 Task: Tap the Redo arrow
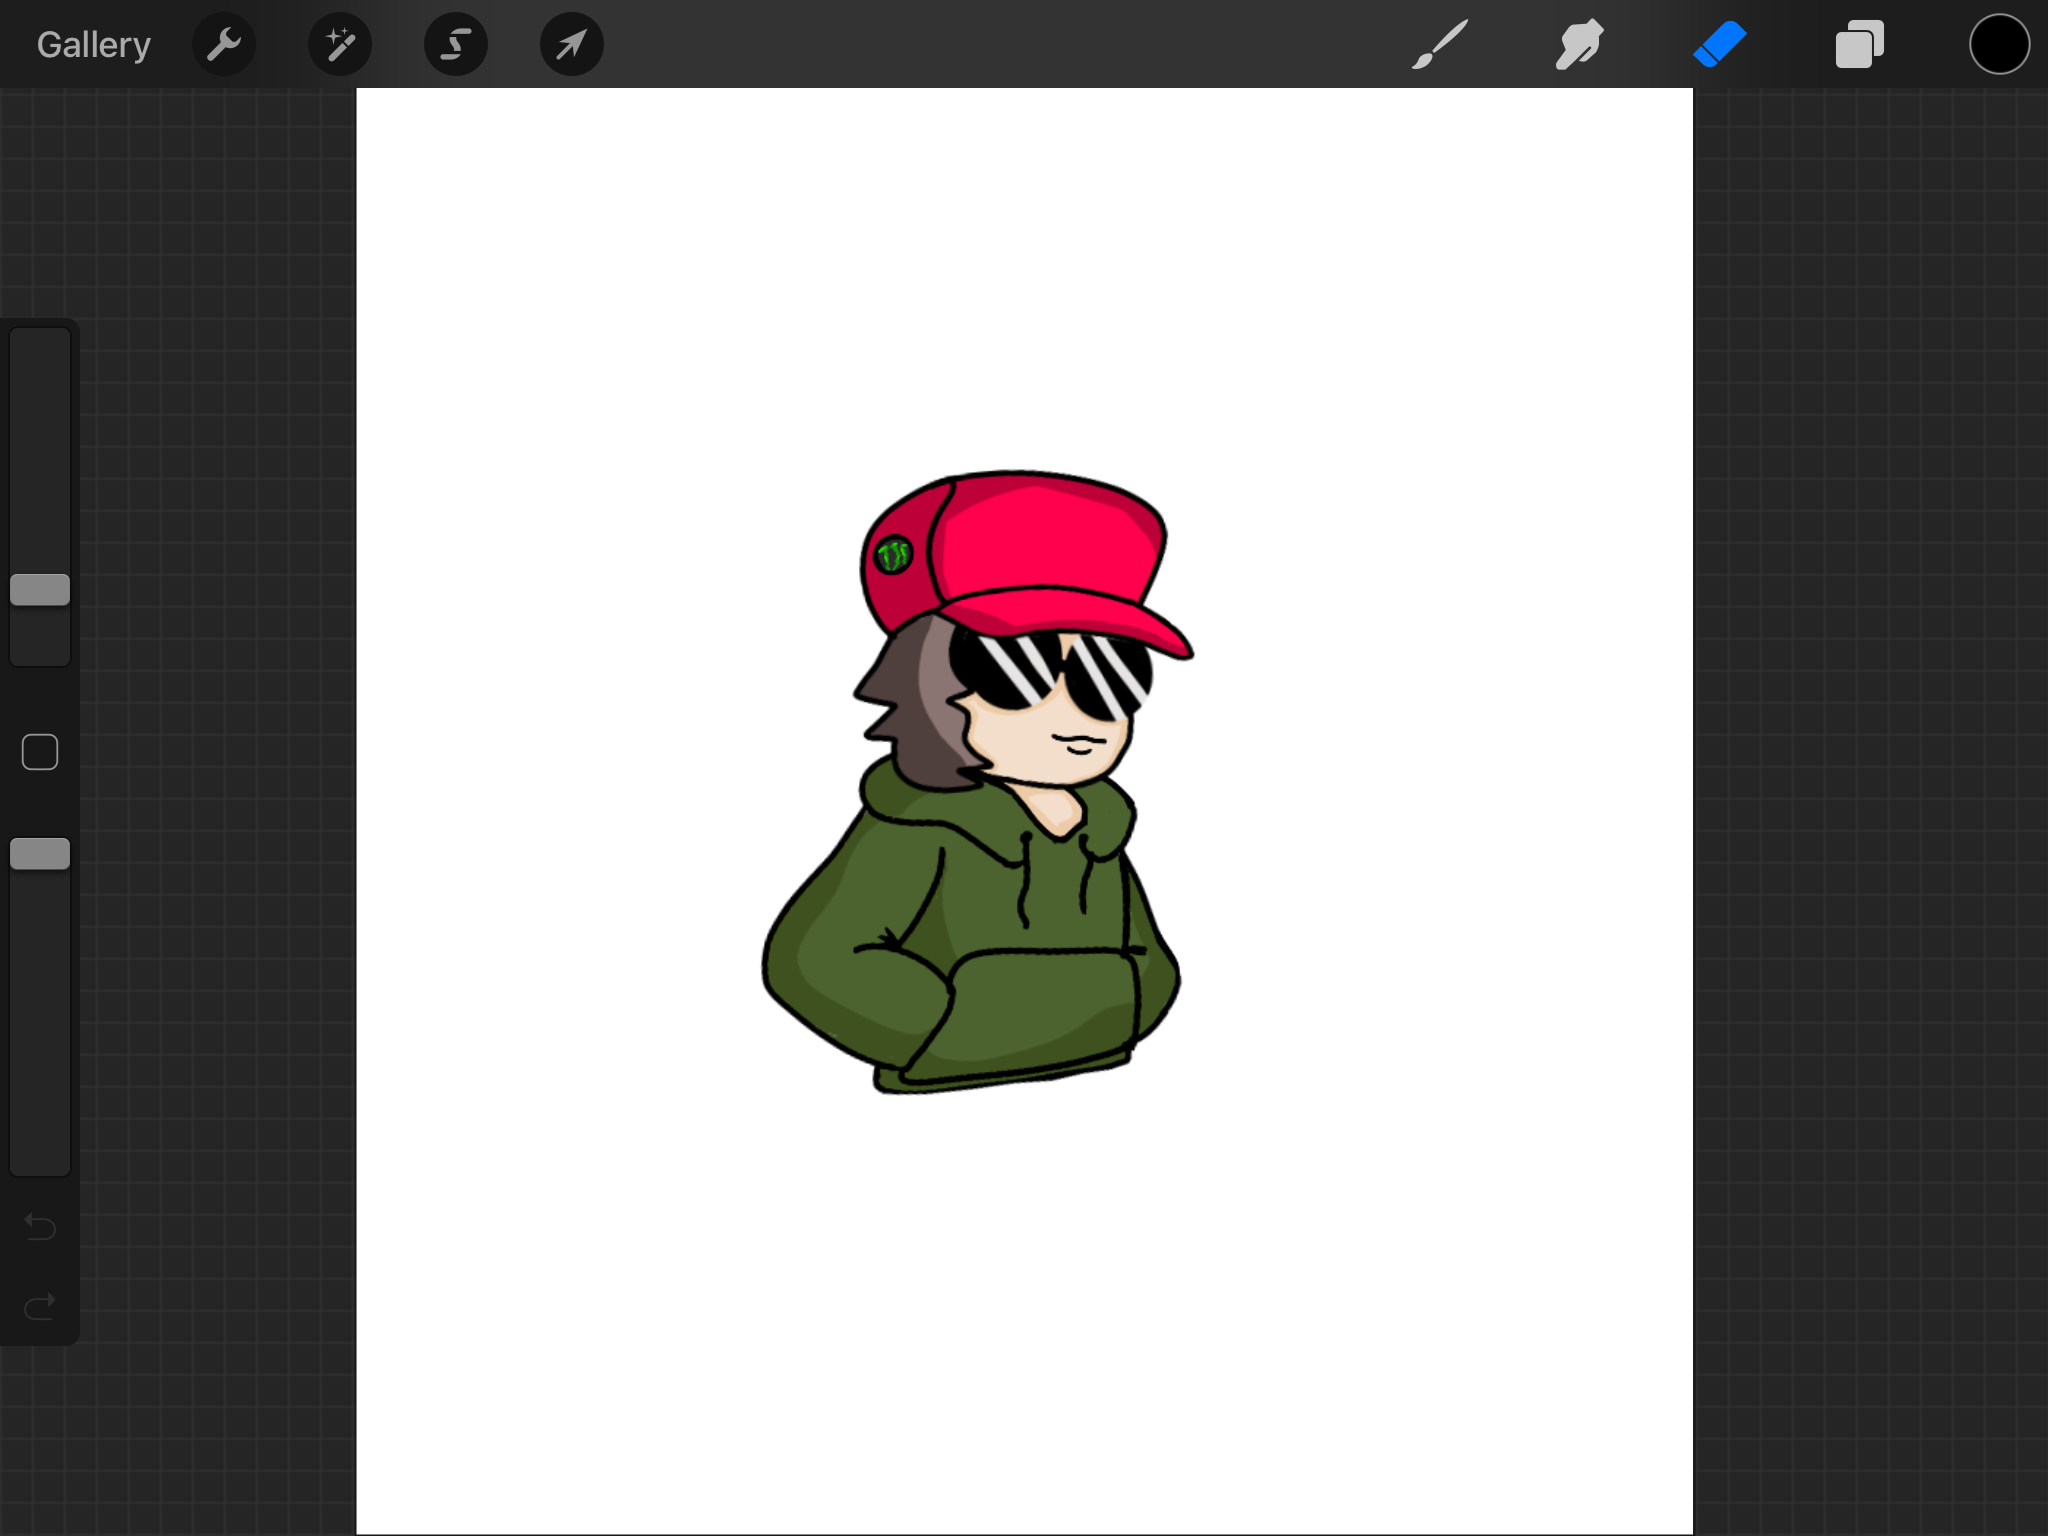pos(40,1306)
